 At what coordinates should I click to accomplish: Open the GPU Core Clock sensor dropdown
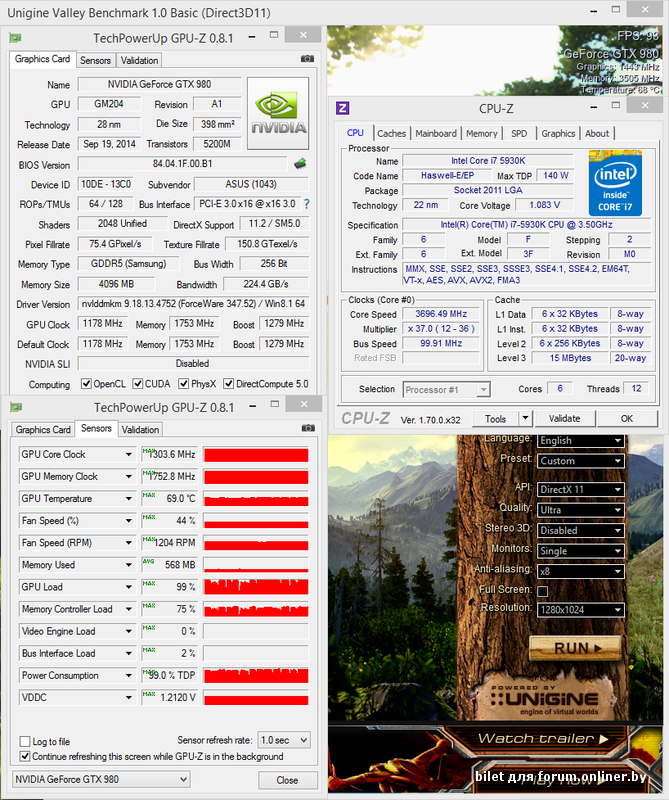pyautogui.click(x=129, y=454)
